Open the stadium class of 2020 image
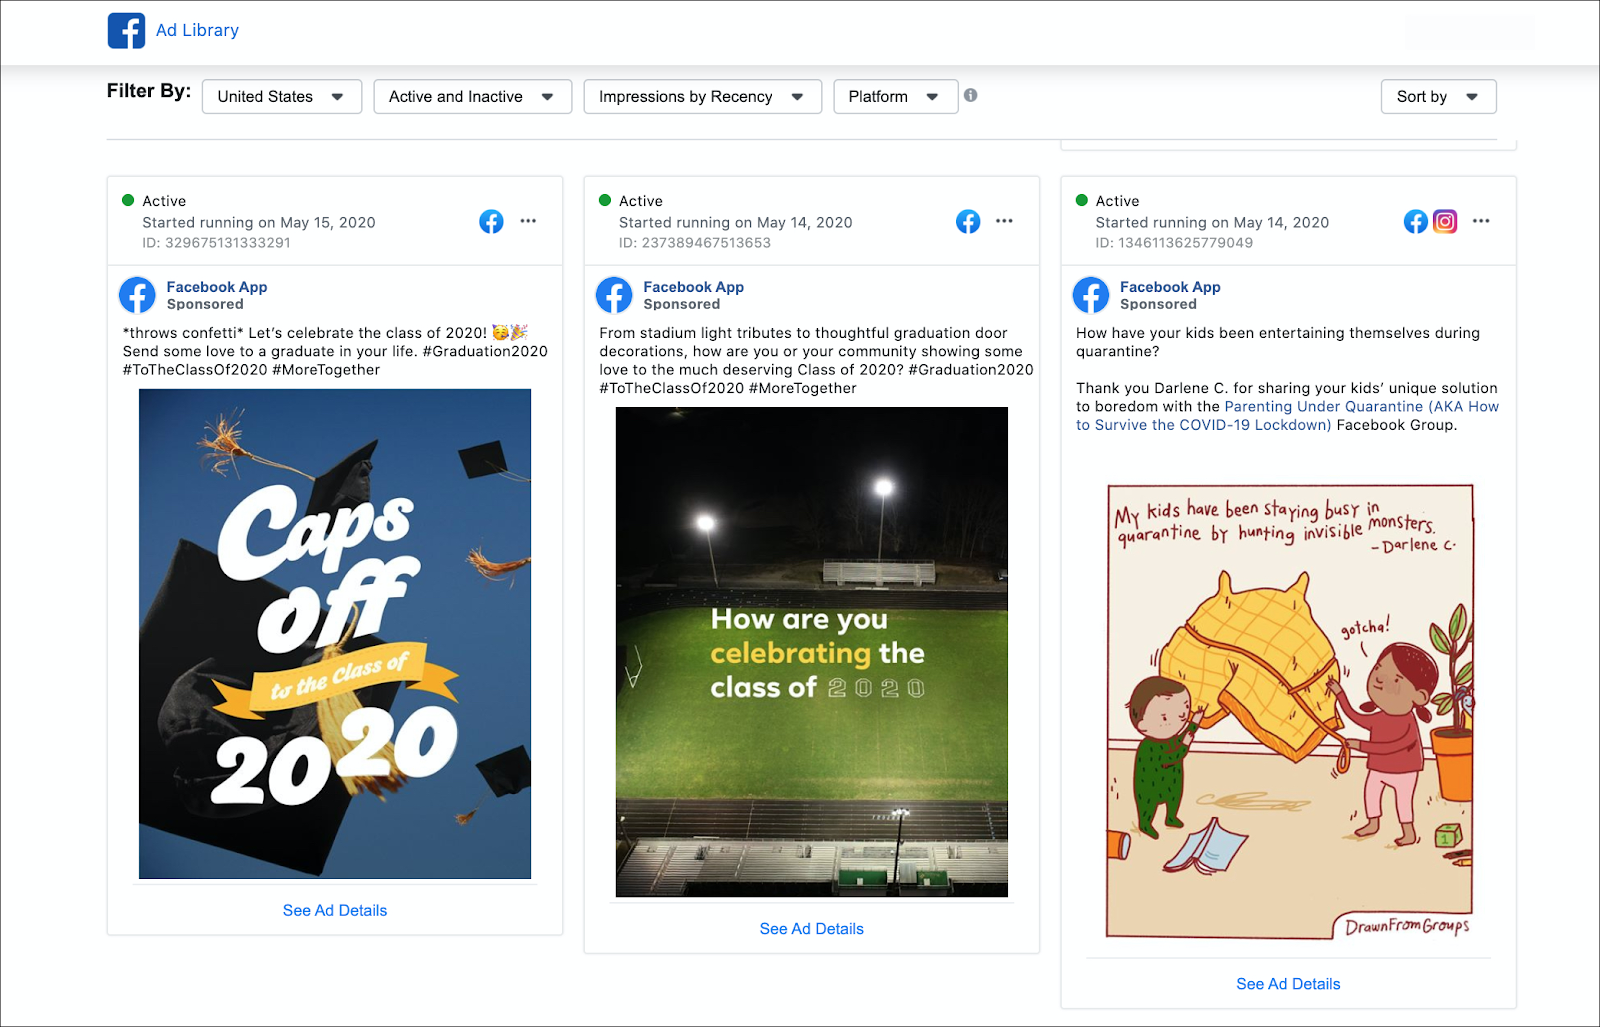Viewport: 1600px width, 1027px height. point(812,652)
